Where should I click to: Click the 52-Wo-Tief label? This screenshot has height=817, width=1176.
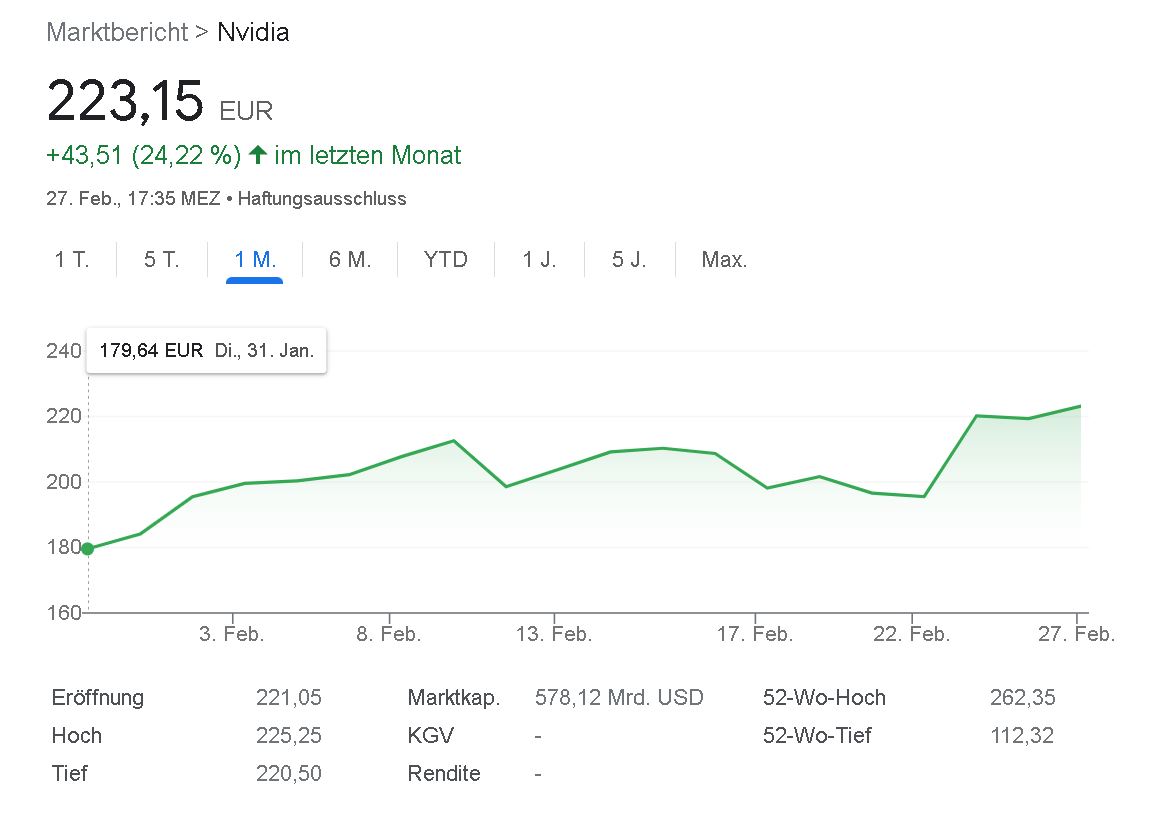point(818,736)
